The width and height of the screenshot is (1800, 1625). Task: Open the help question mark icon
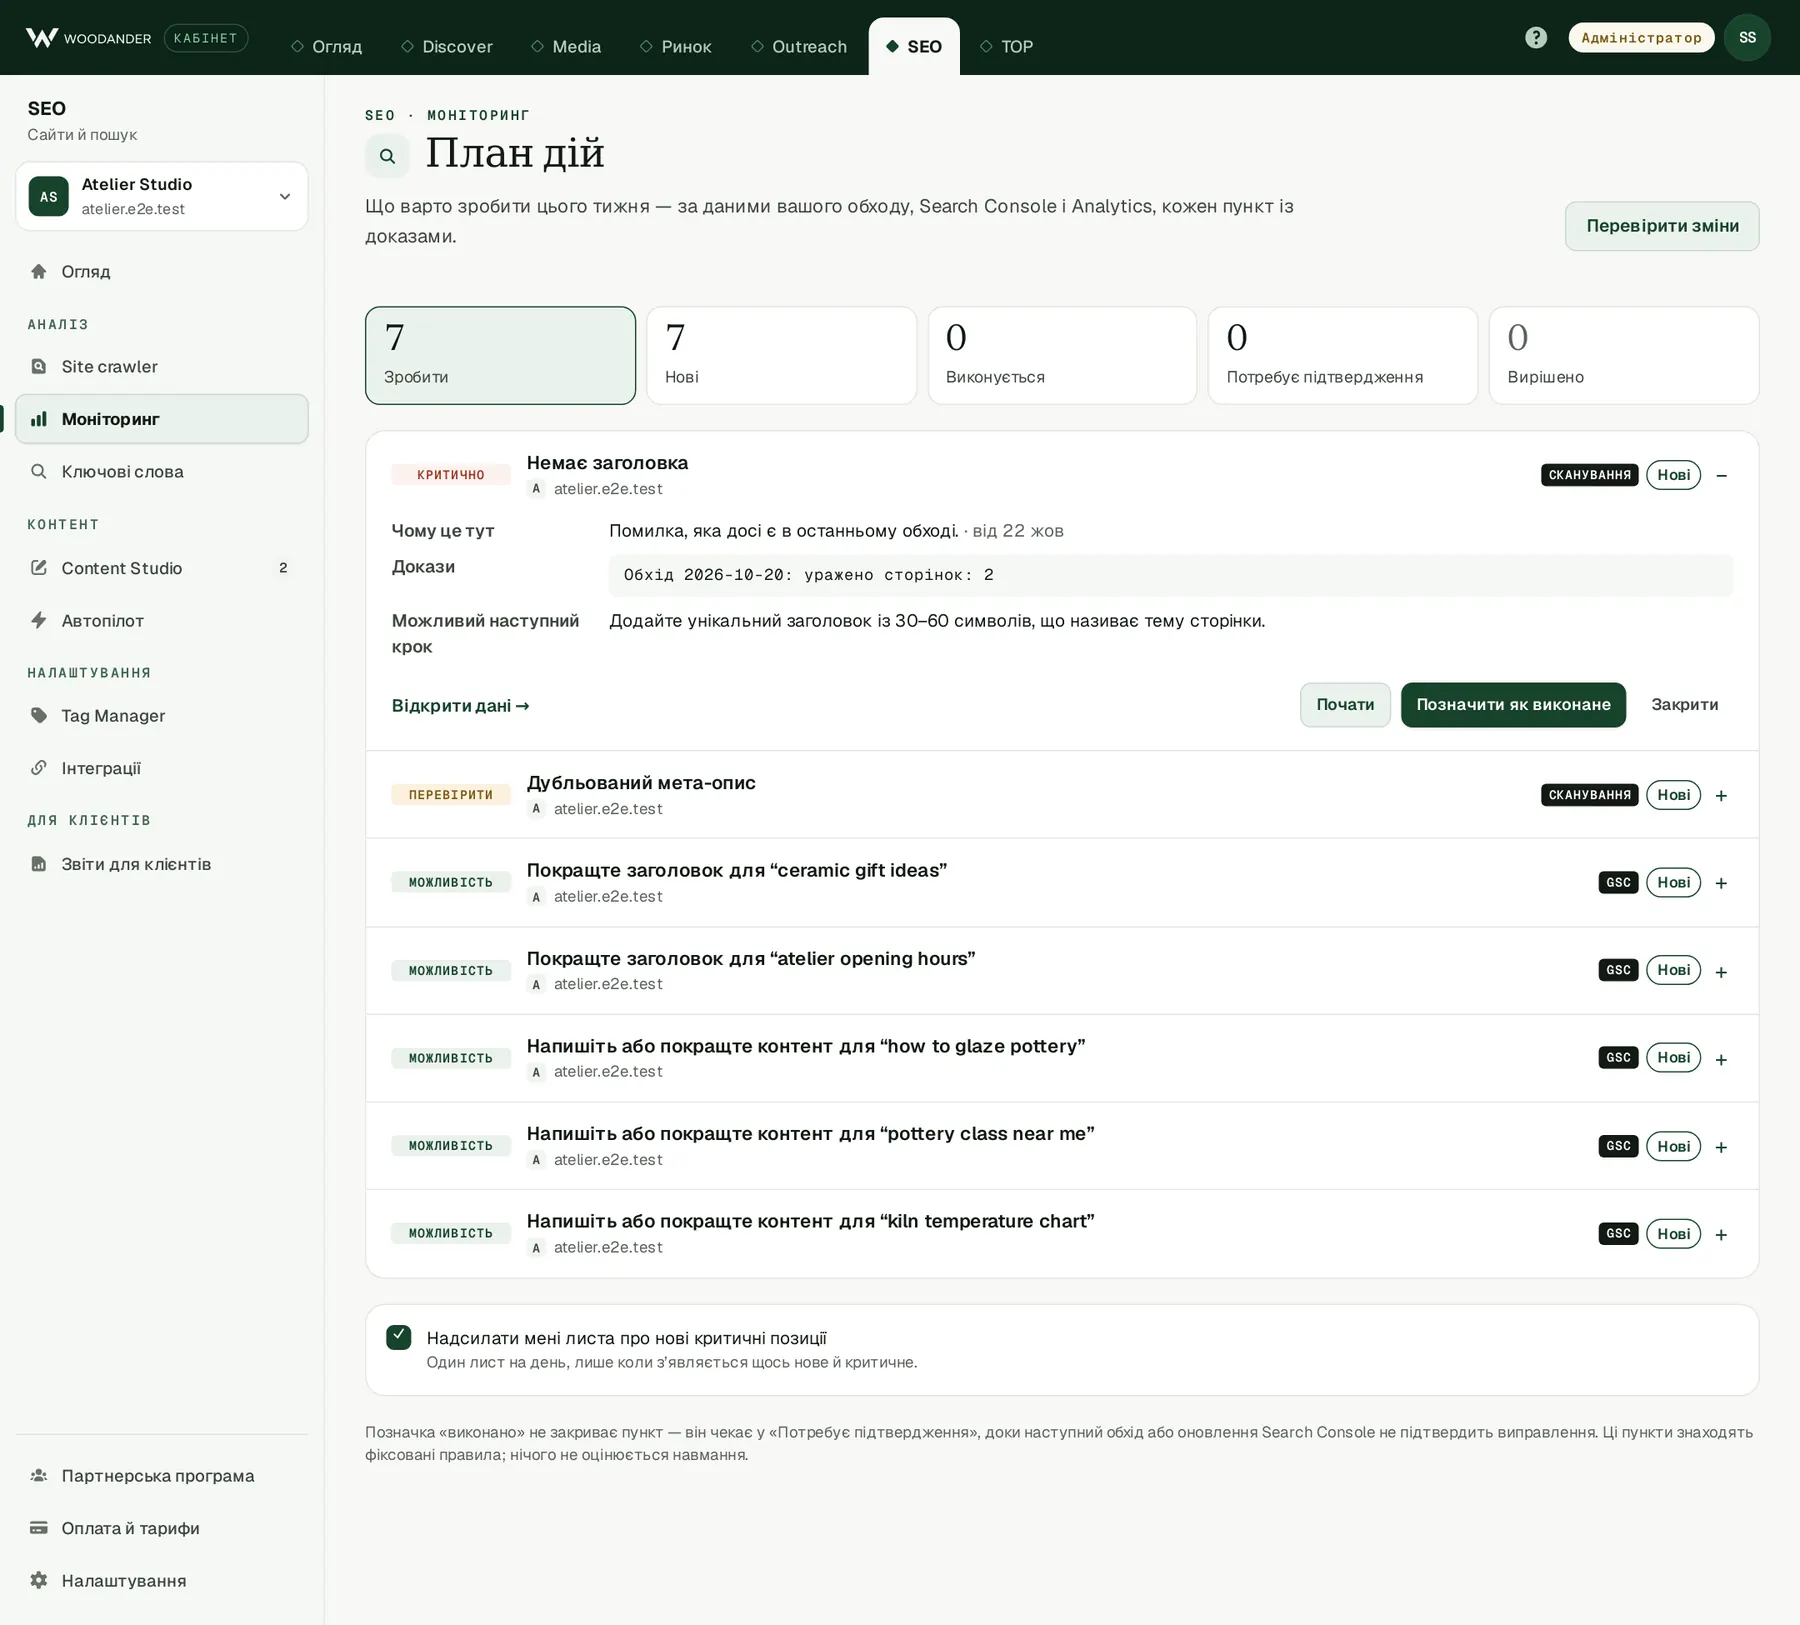pyautogui.click(x=1536, y=38)
